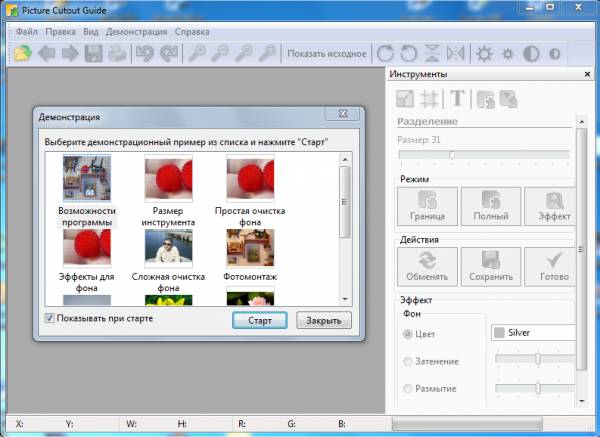The height and width of the screenshot is (437, 600).
Task: Click the Rotate counterclockwise icon
Action: pyautogui.click(x=409, y=54)
